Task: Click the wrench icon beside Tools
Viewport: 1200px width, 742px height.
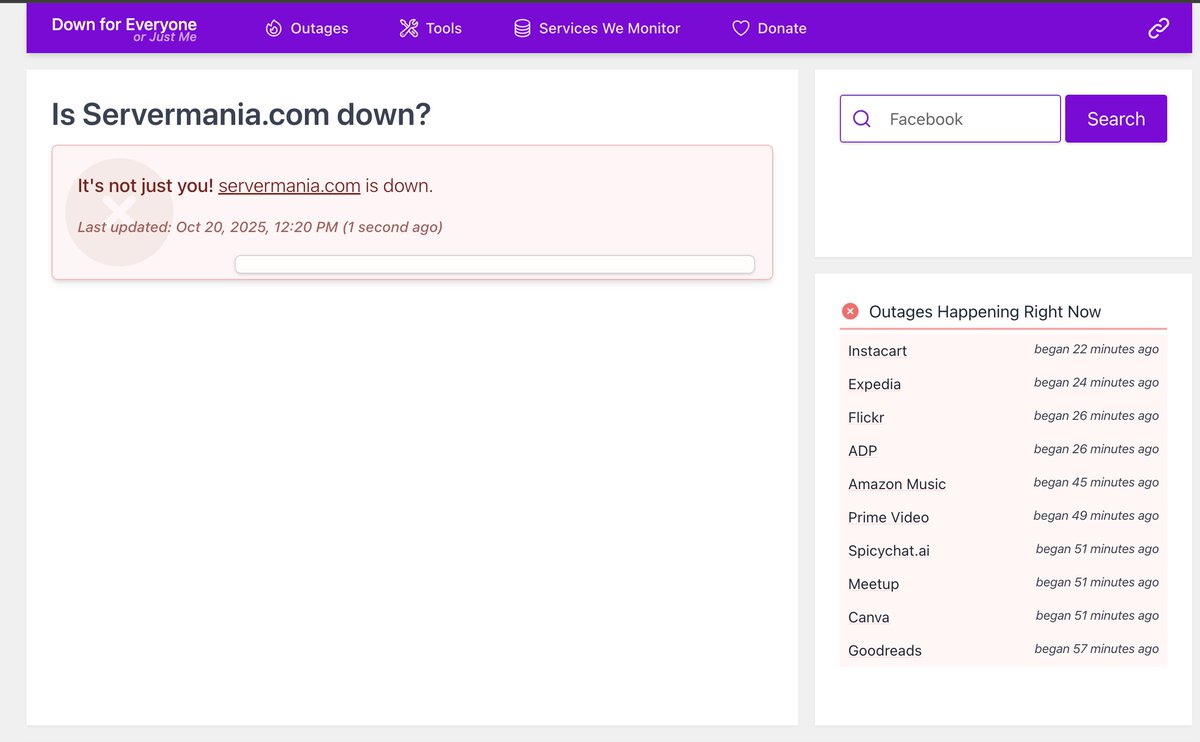Action: 408,28
